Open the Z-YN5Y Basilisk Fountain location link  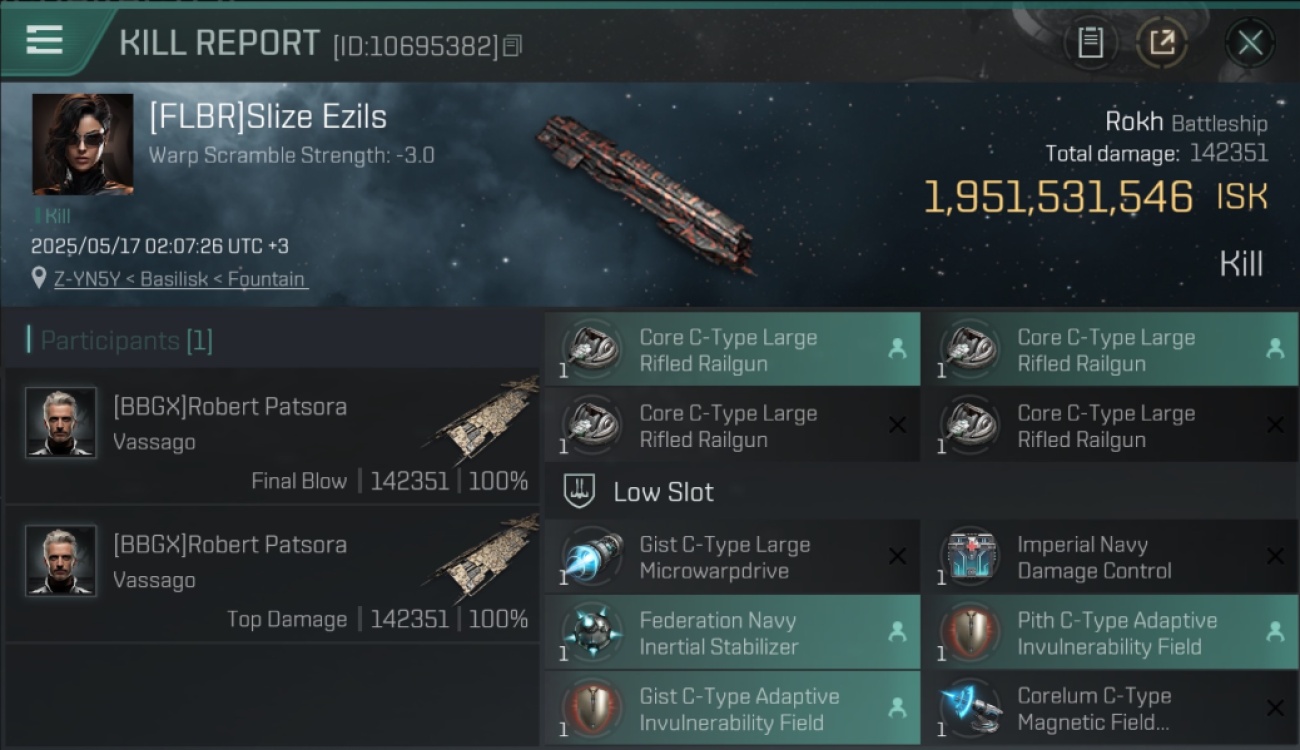pyautogui.click(x=180, y=279)
